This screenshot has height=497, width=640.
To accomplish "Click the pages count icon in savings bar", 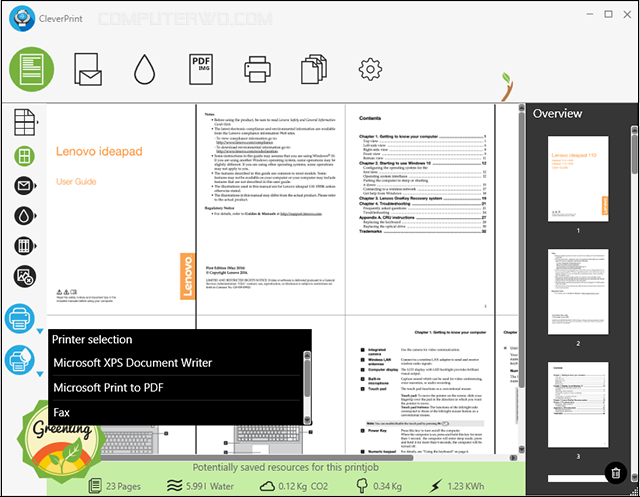I will tap(95, 486).
